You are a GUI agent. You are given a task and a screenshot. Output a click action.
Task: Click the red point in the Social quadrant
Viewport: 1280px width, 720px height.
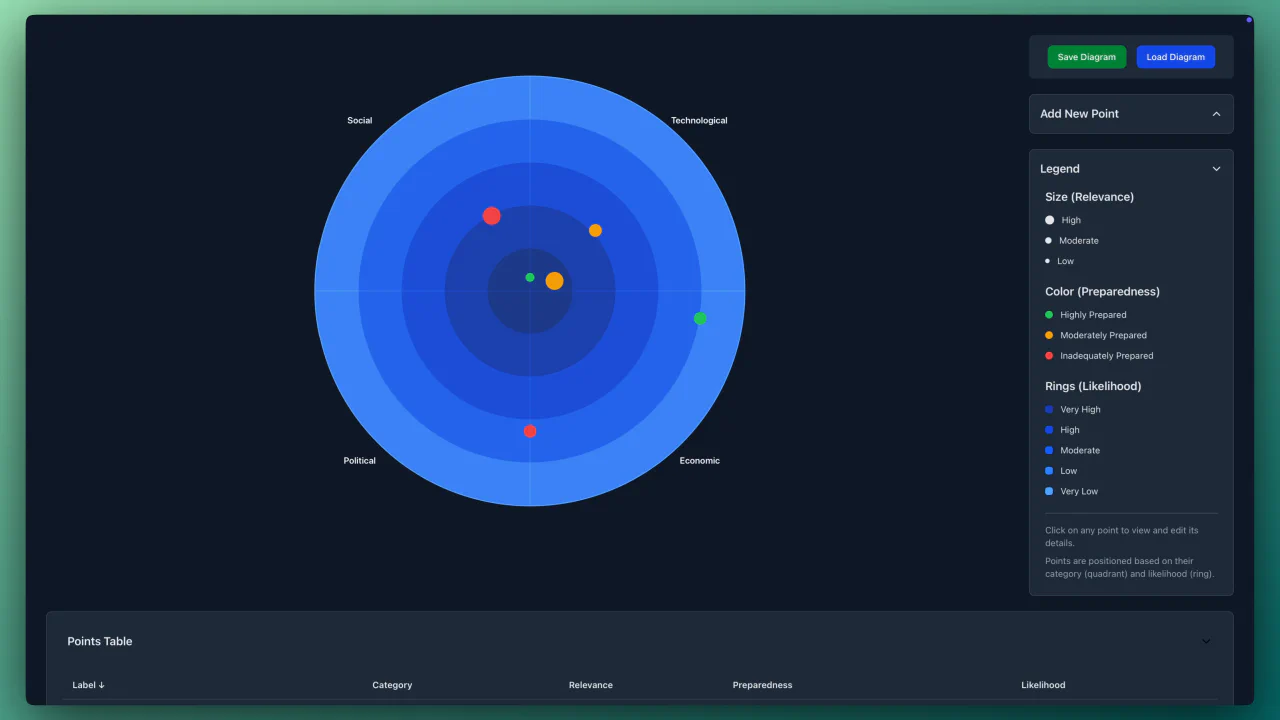(x=492, y=215)
